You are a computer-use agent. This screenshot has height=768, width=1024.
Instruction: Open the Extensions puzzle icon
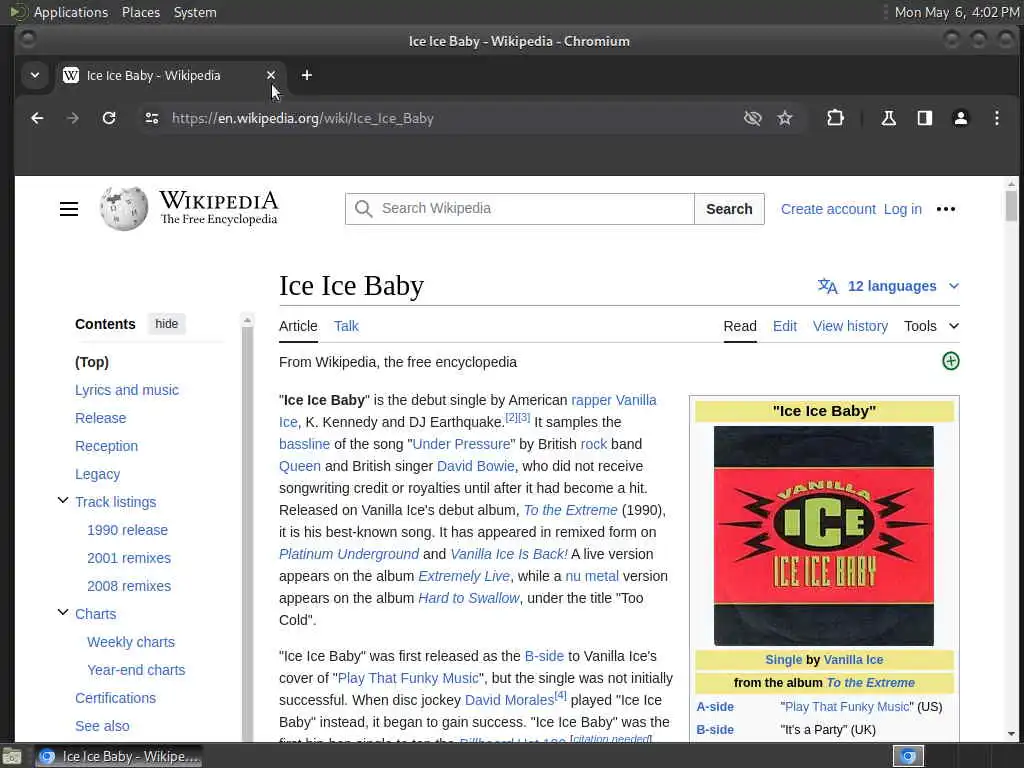point(835,118)
